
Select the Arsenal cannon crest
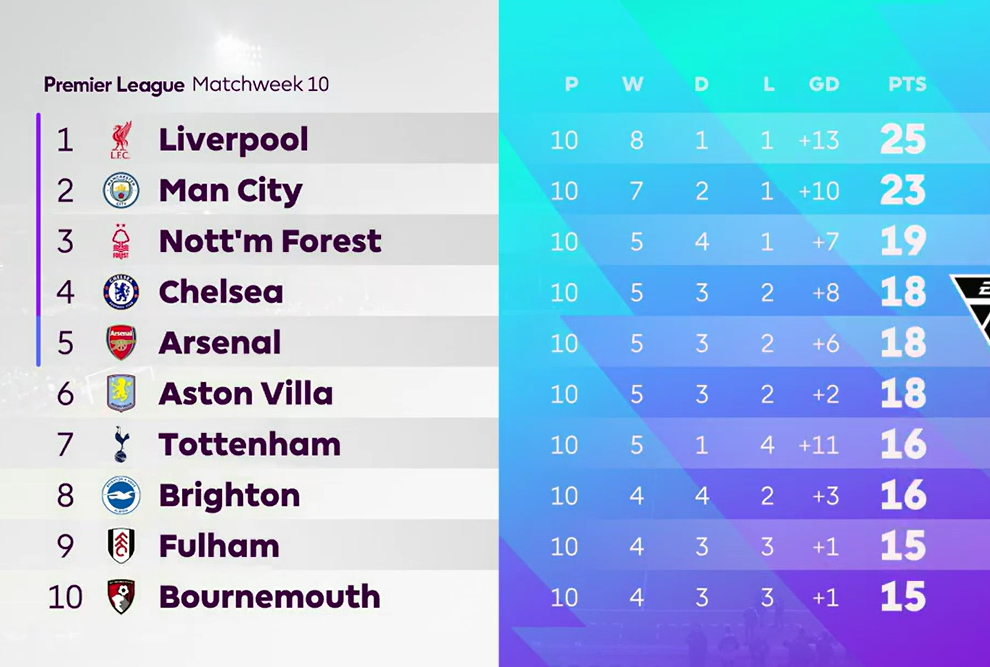pos(121,343)
